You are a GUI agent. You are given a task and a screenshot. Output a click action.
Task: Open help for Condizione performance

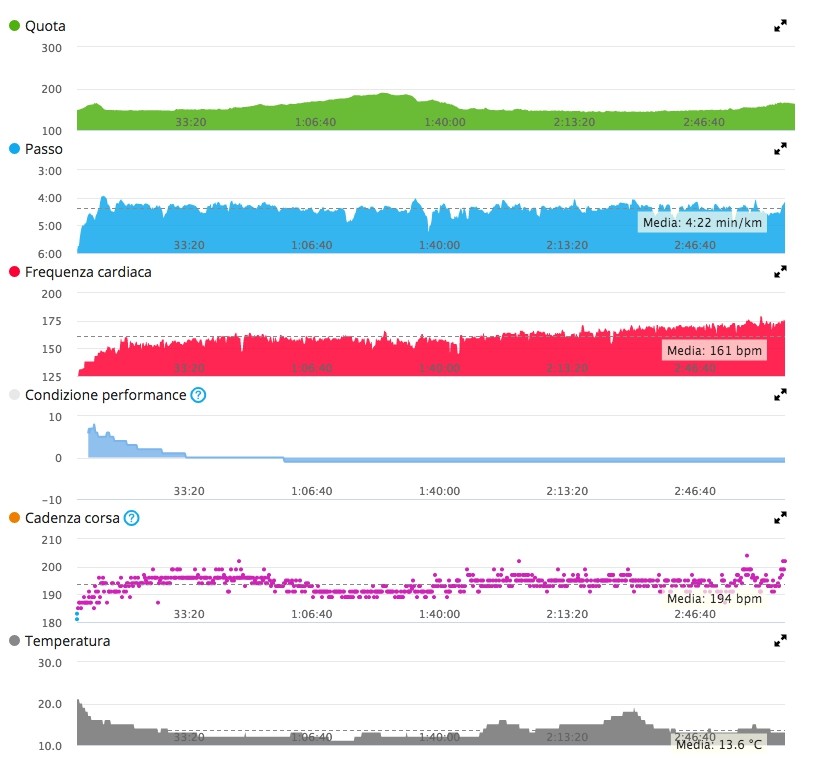(198, 395)
